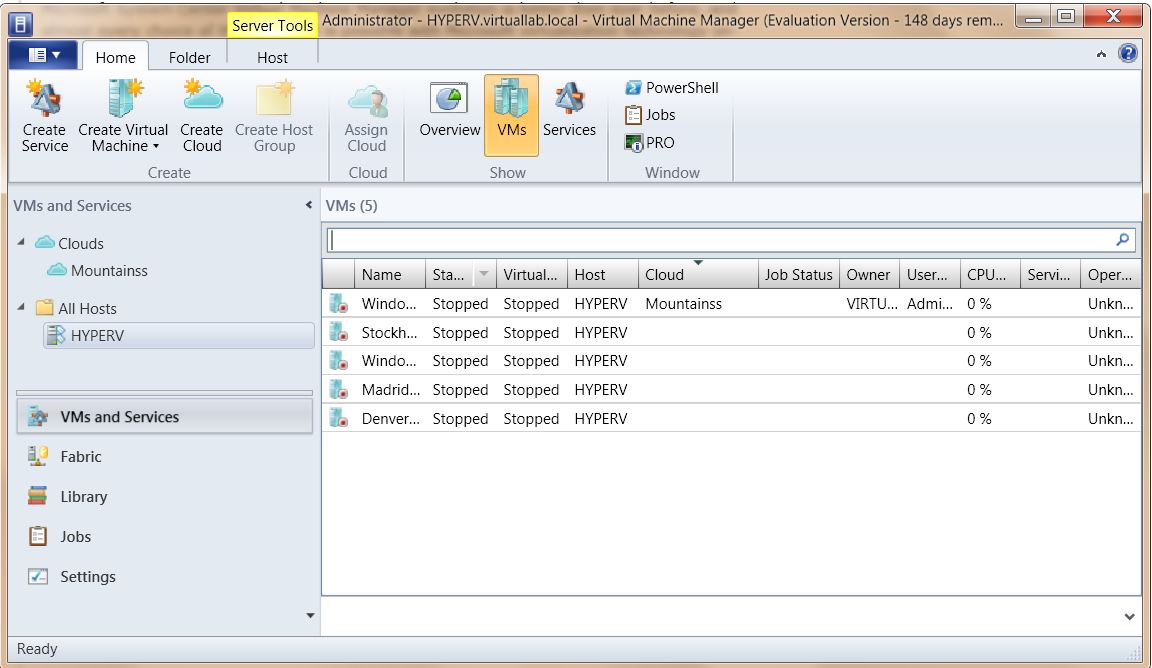The width and height of the screenshot is (1152, 668).
Task: Click the Assign Cloud icon
Action: (x=366, y=101)
